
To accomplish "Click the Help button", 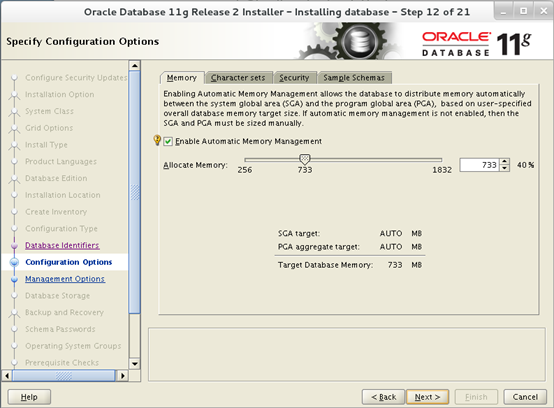I will pyautogui.click(x=29, y=397).
